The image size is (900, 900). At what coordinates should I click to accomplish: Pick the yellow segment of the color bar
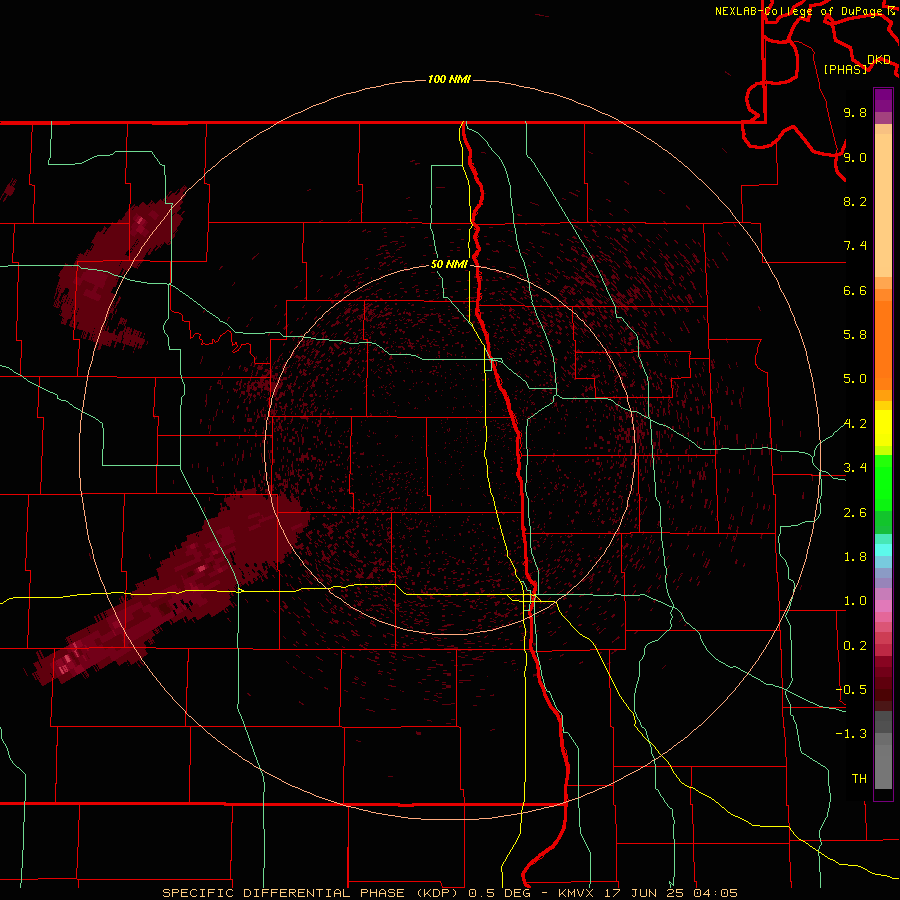(x=883, y=428)
